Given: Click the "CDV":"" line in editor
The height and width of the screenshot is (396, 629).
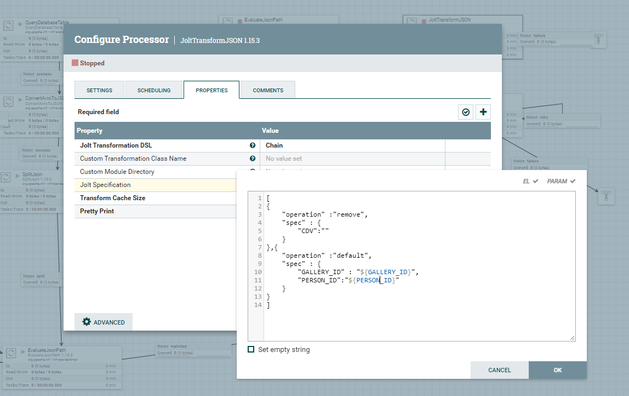Looking at the screenshot, I should [313, 231].
